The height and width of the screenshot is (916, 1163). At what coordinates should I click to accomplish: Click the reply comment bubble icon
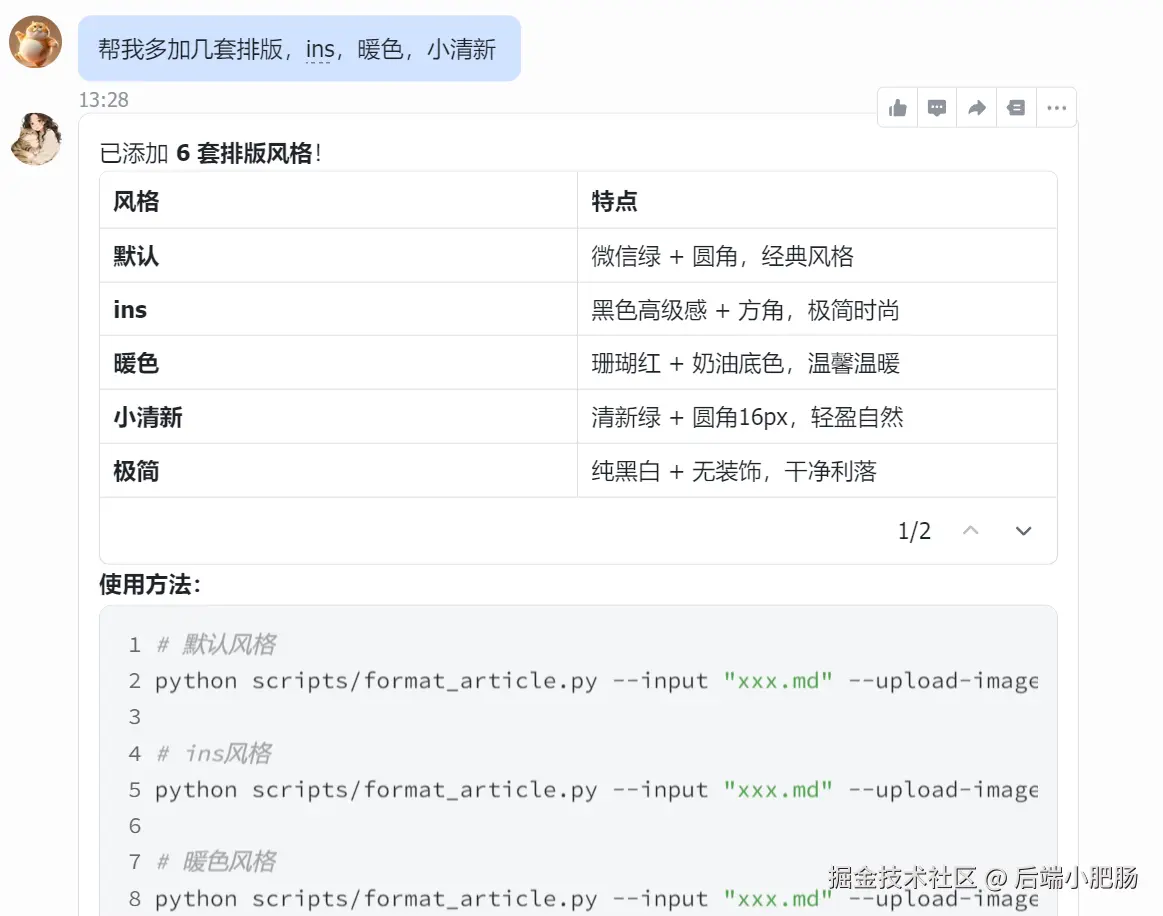click(937, 108)
